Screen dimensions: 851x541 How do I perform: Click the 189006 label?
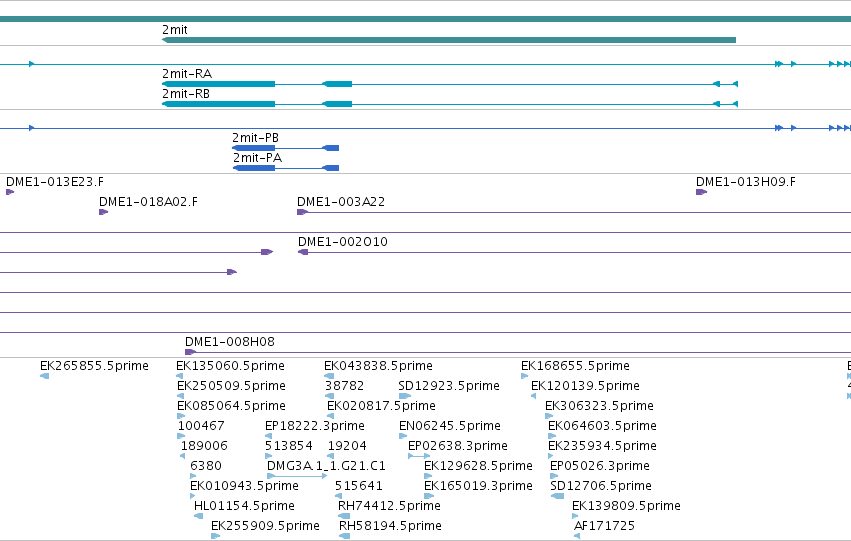[204, 446]
